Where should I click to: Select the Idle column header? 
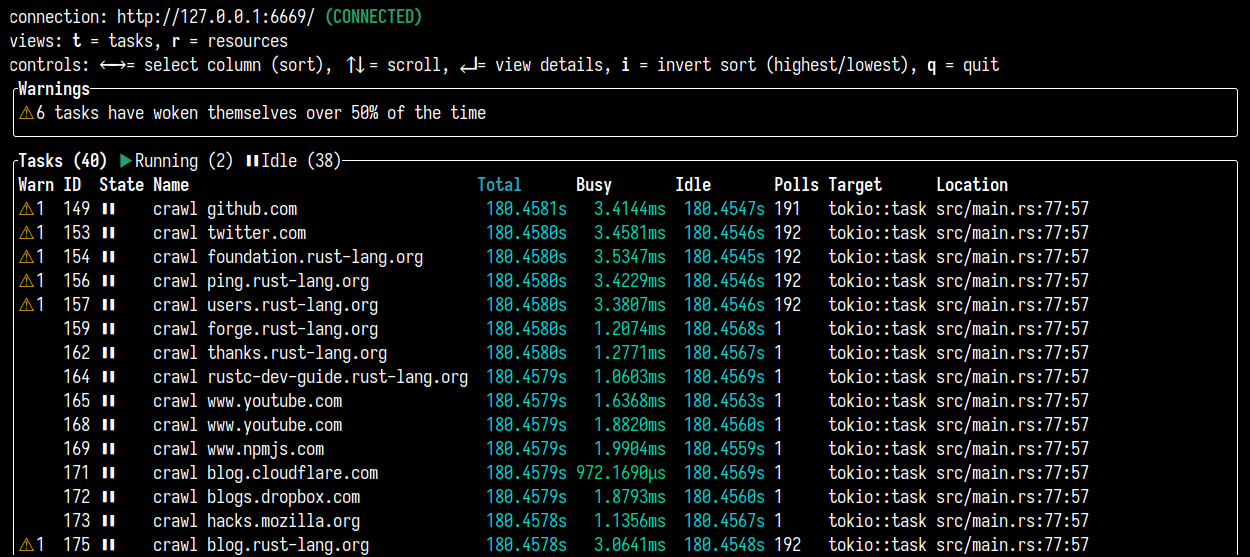pyautogui.click(x=693, y=185)
